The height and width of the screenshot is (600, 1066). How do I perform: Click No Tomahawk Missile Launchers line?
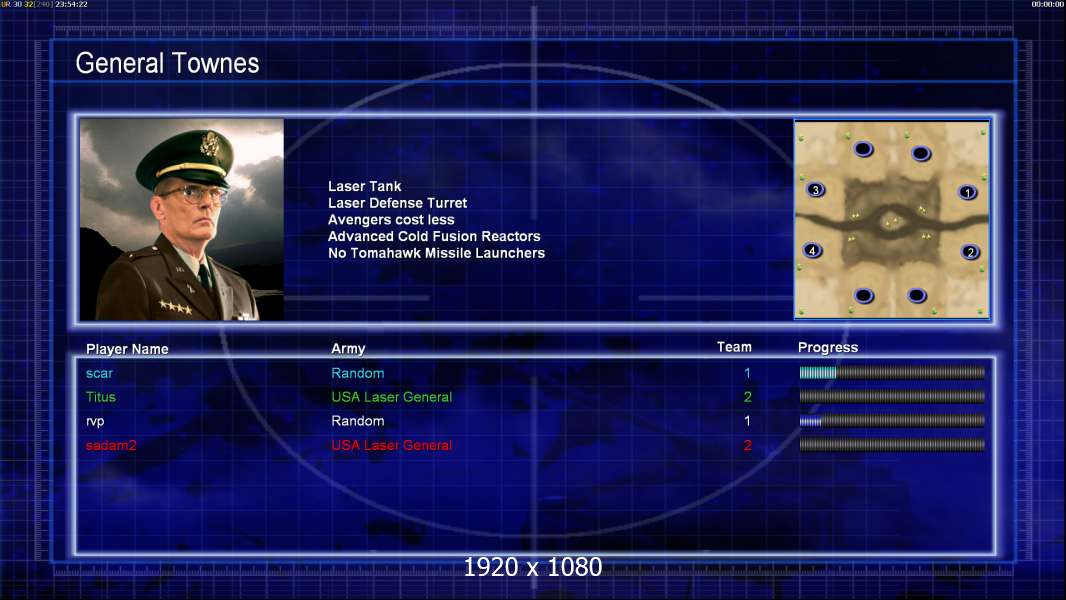coord(436,253)
